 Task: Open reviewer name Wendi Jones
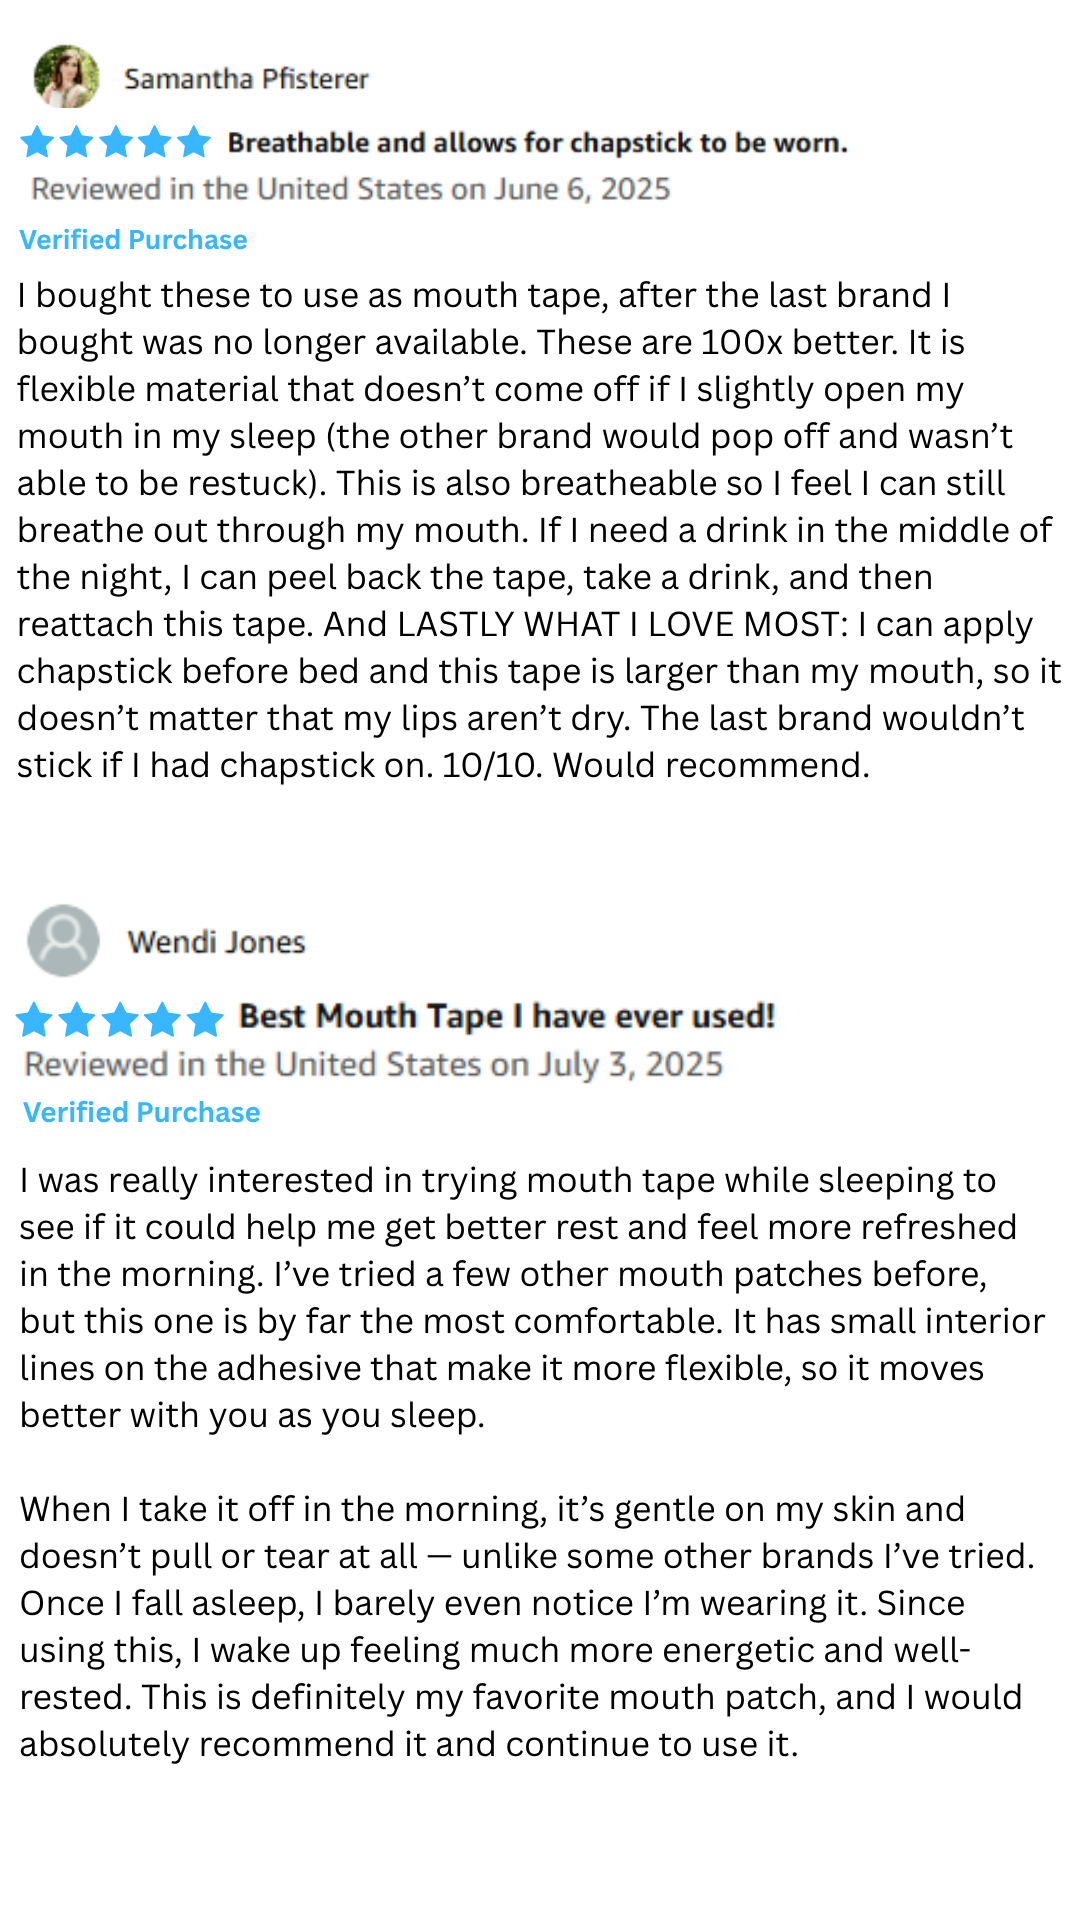pyautogui.click(x=216, y=942)
